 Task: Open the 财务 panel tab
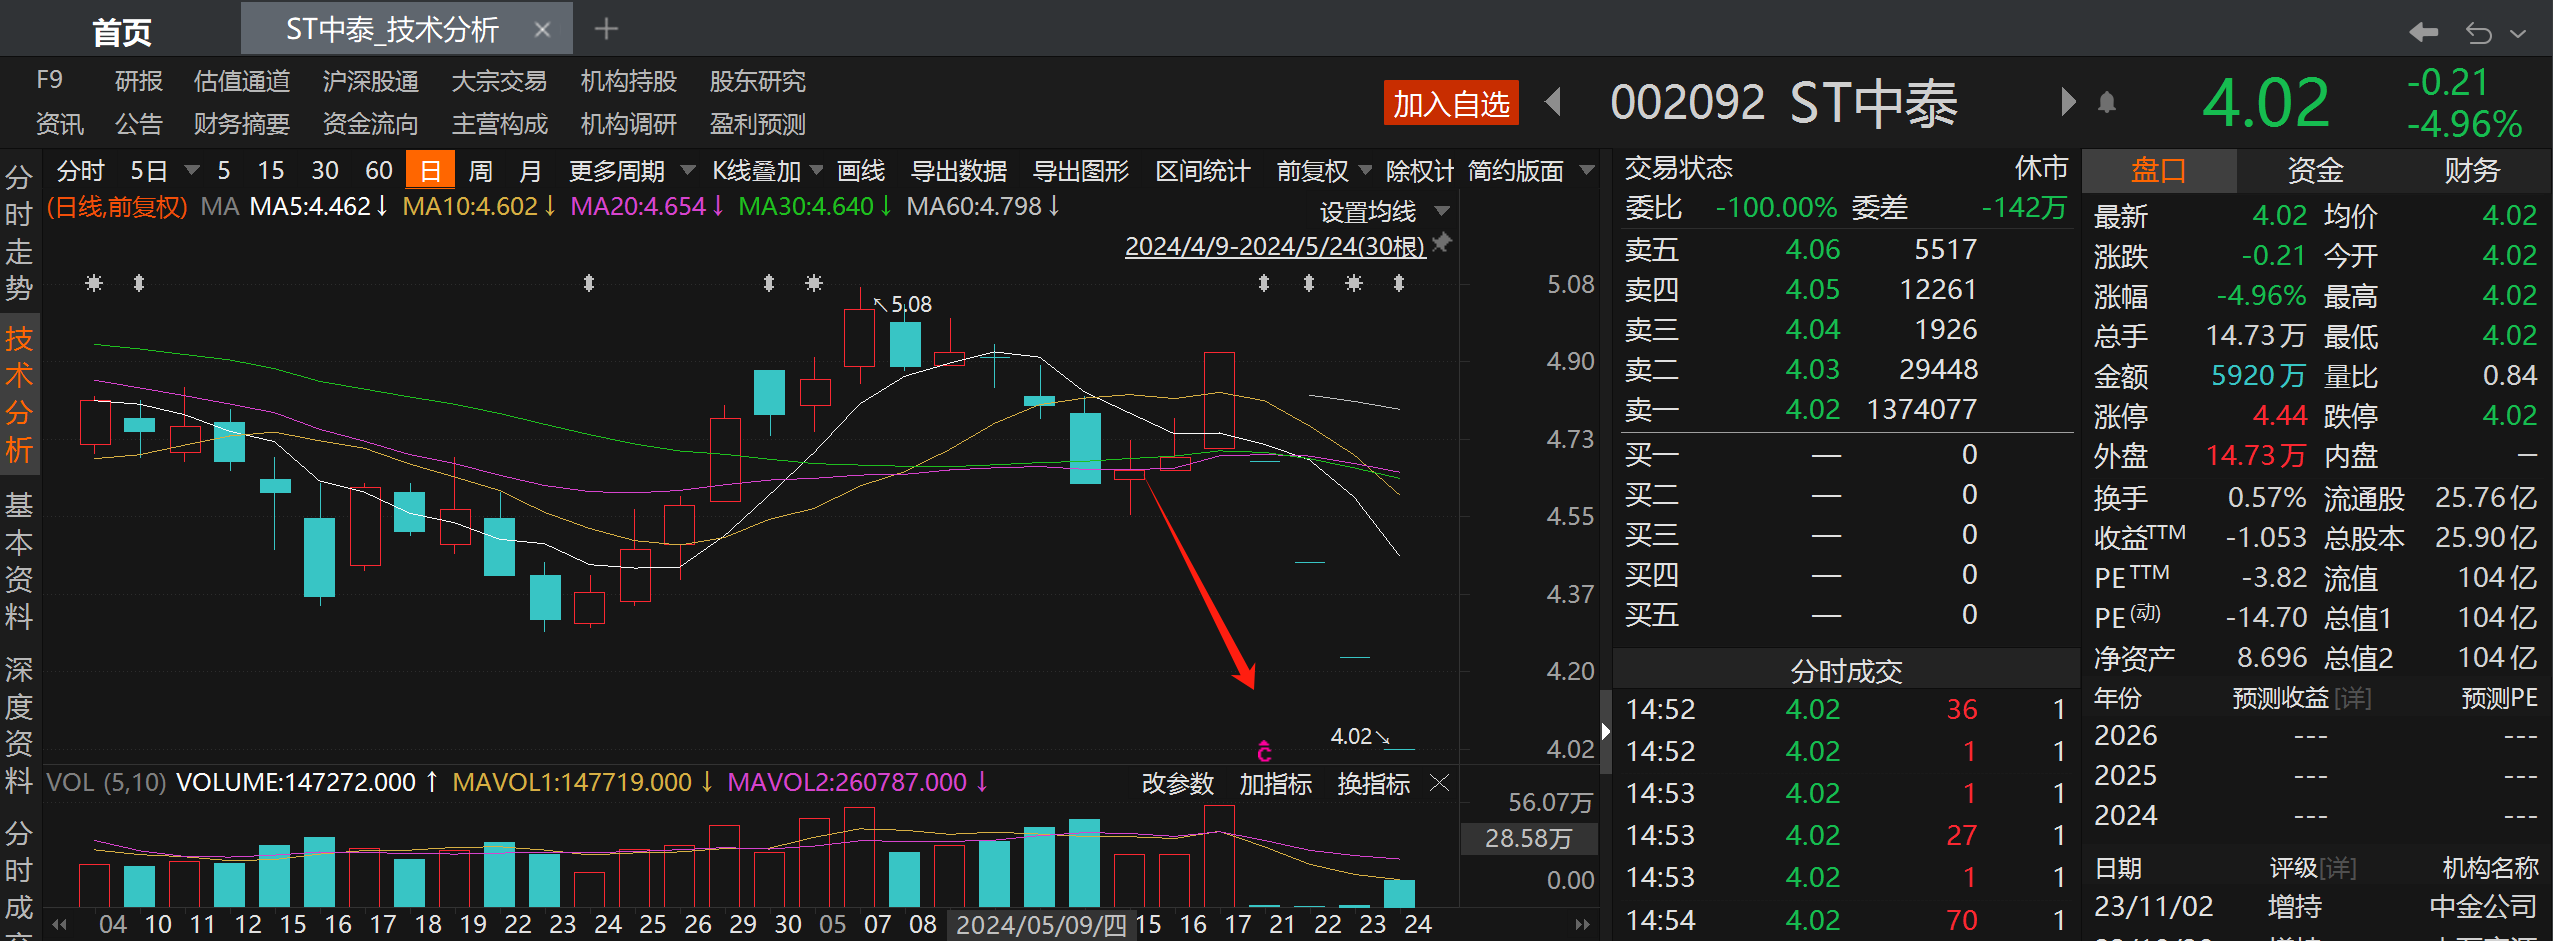[2472, 171]
